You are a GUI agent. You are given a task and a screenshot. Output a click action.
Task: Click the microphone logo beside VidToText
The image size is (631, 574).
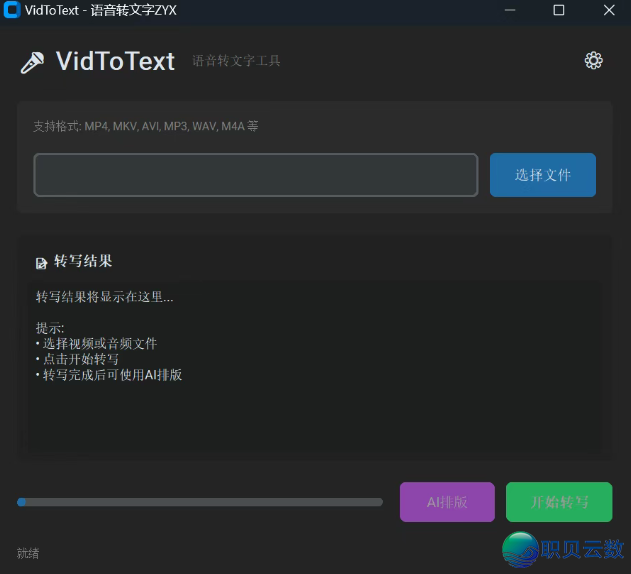click(x=32, y=63)
